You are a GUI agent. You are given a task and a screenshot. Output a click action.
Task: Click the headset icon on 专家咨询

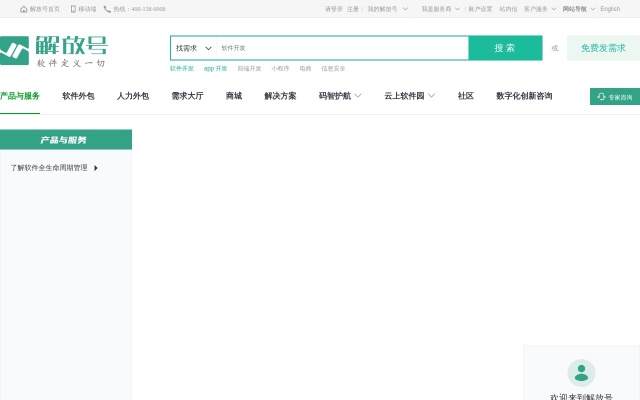tap(601, 97)
